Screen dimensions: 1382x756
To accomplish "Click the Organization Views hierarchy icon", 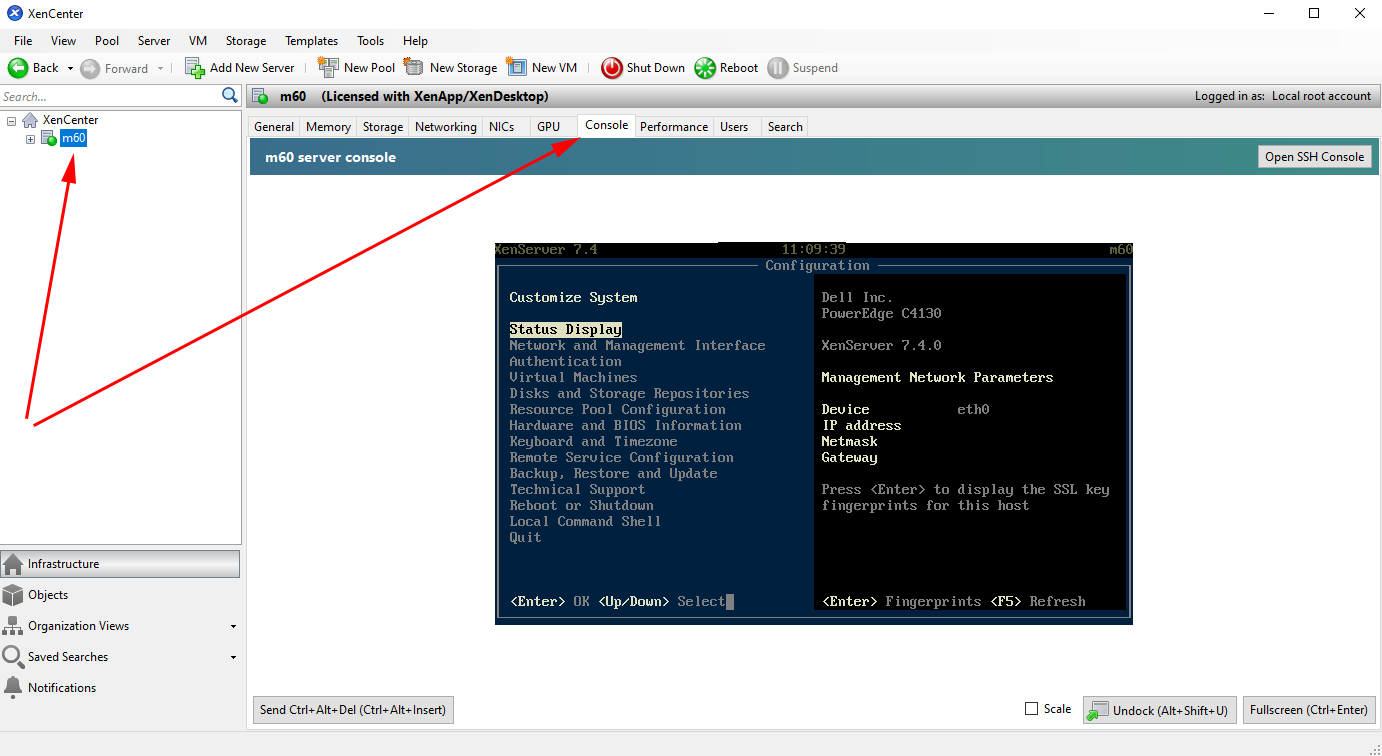I will click(x=13, y=626).
